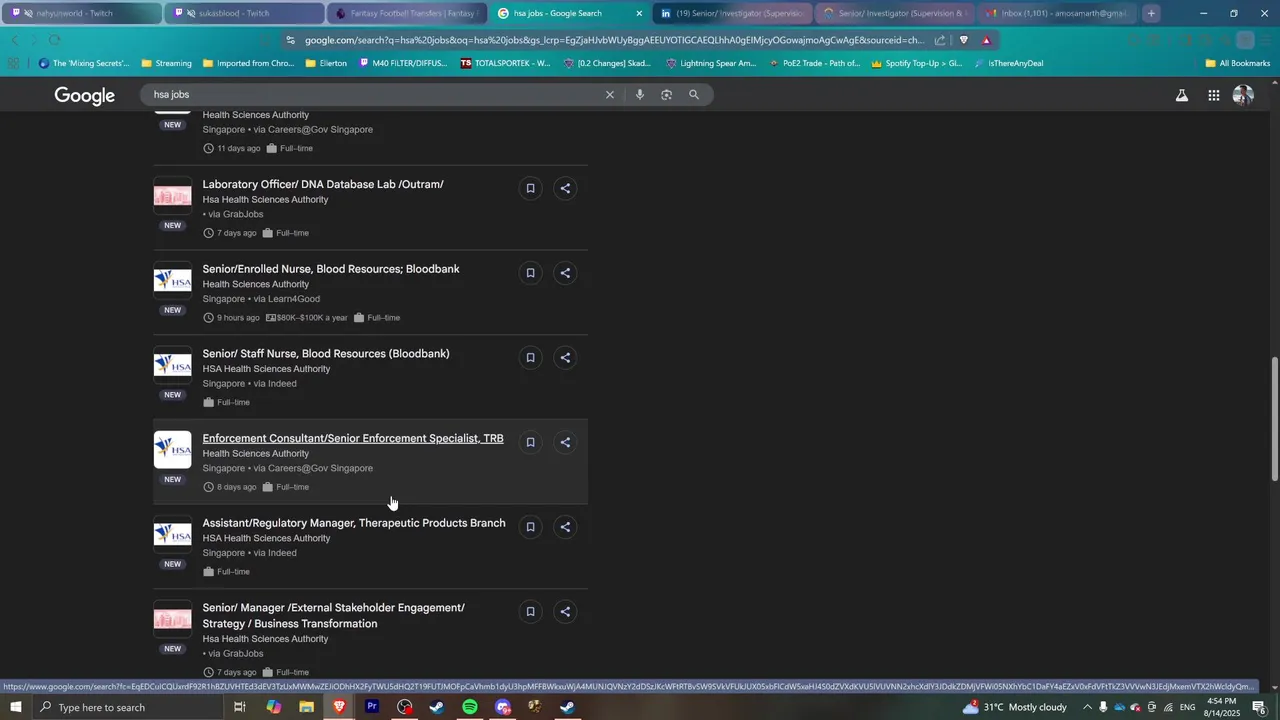Open Spotify from the taskbar
This screenshot has height=720, width=1280.
click(470, 707)
